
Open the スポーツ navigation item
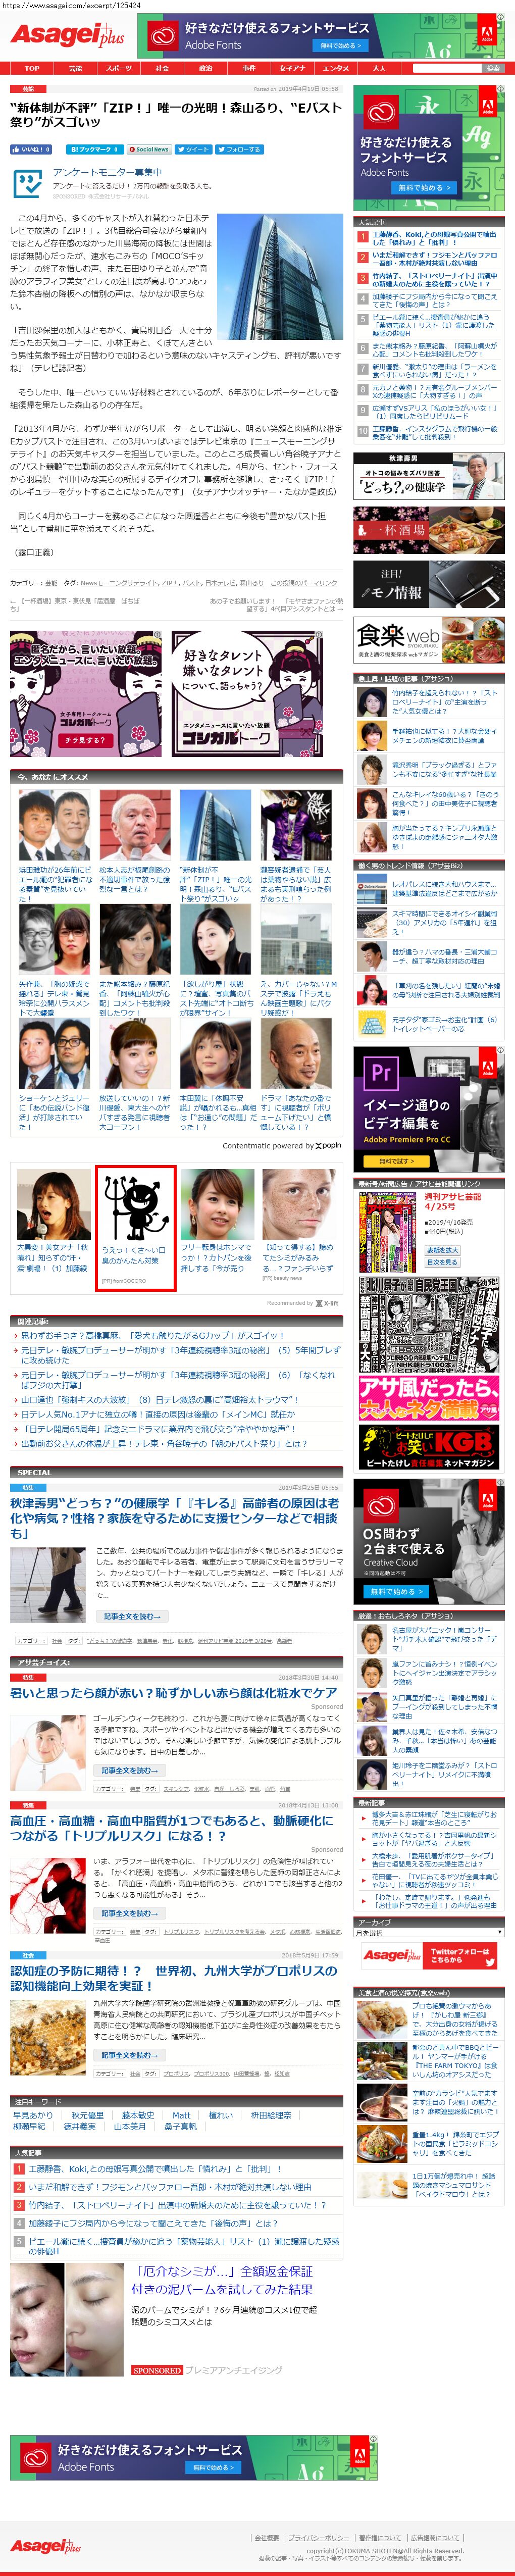(118, 68)
